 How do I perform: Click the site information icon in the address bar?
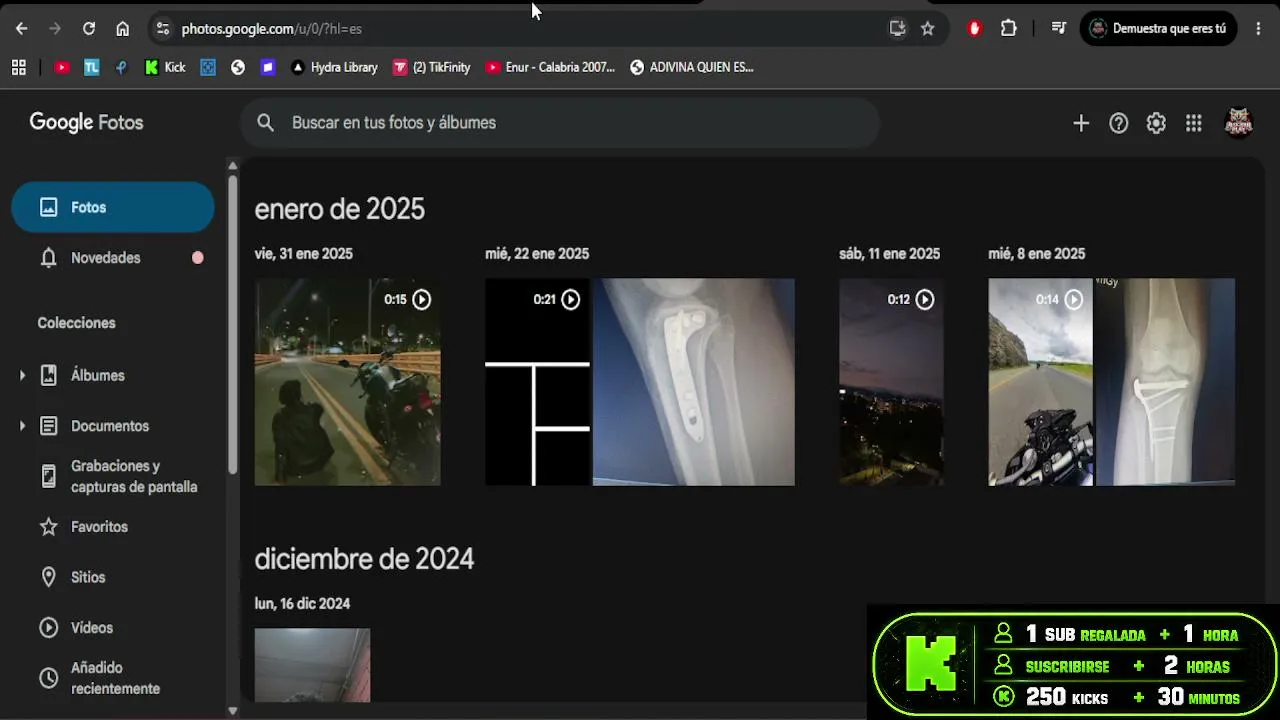coord(163,29)
